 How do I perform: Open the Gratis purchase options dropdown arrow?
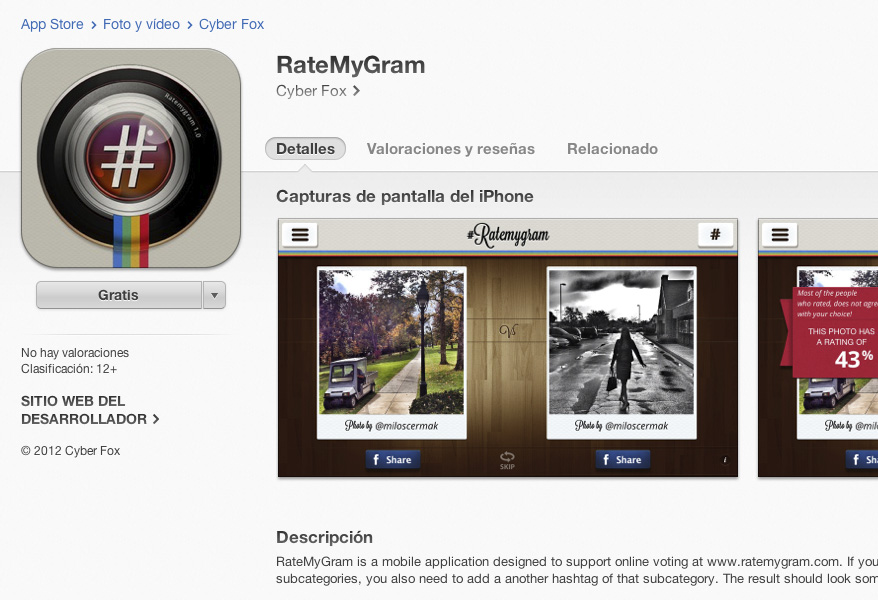click(x=214, y=294)
